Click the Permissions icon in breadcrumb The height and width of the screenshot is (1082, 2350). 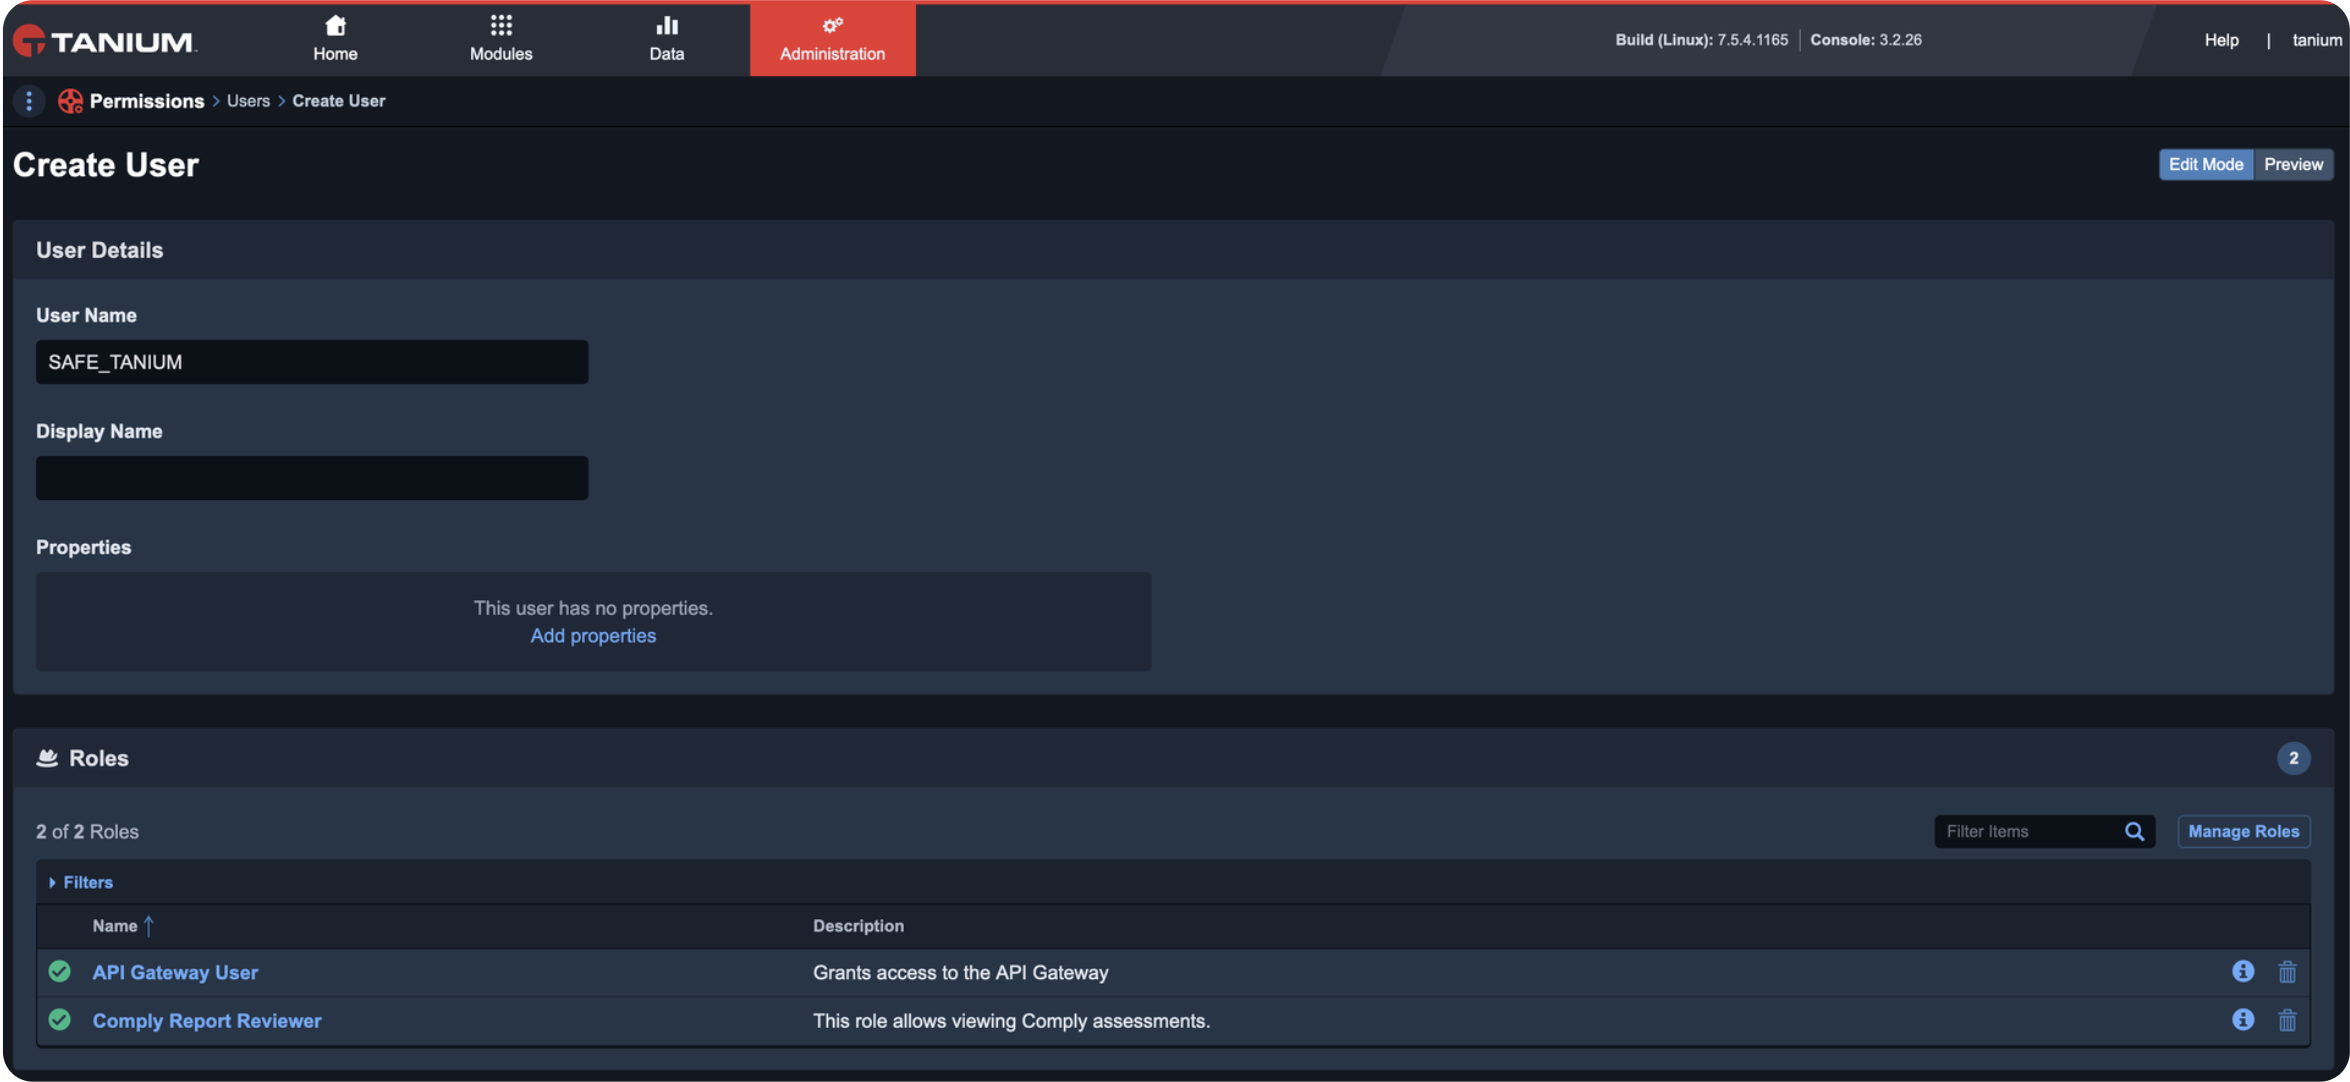[70, 101]
